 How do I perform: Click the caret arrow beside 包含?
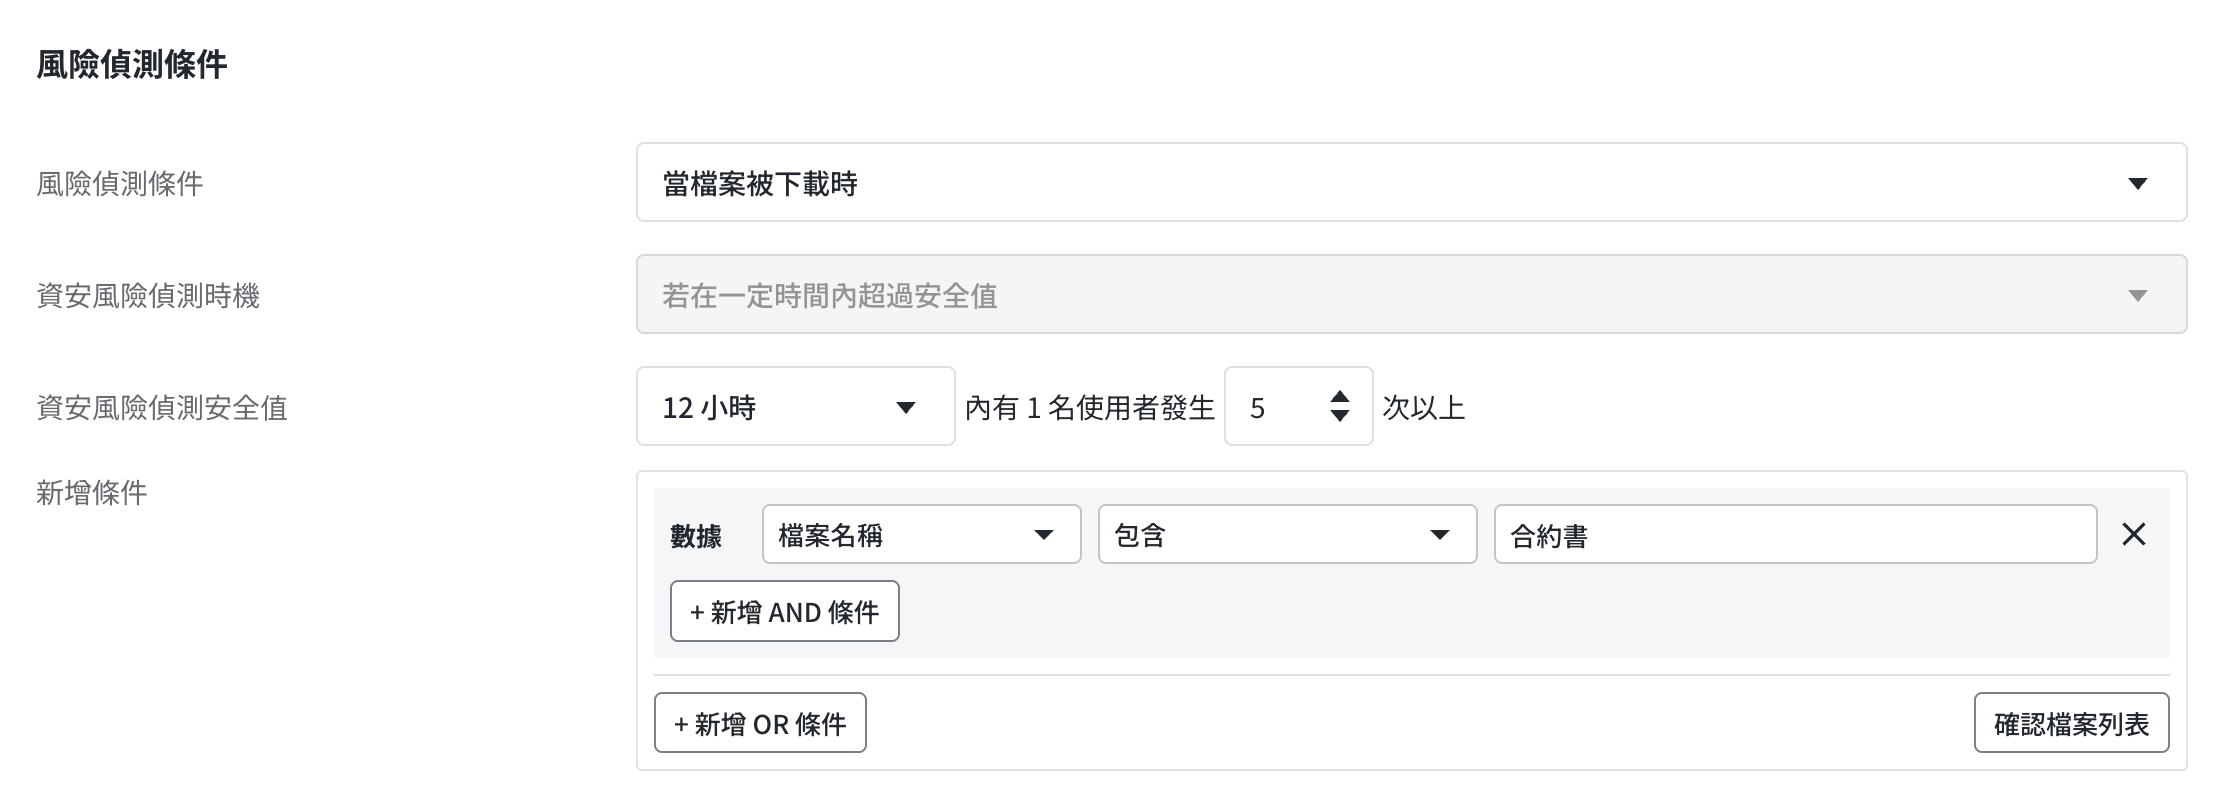1439,535
